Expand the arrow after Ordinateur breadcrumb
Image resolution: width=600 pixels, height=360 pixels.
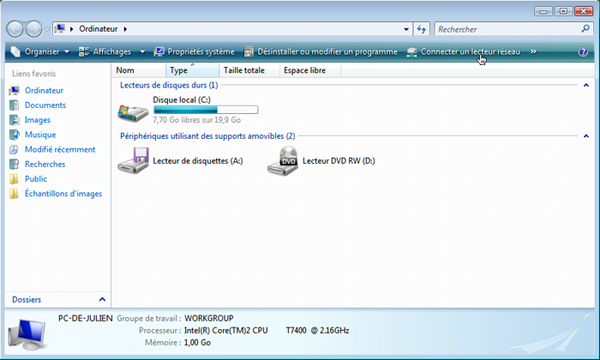point(125,29)
